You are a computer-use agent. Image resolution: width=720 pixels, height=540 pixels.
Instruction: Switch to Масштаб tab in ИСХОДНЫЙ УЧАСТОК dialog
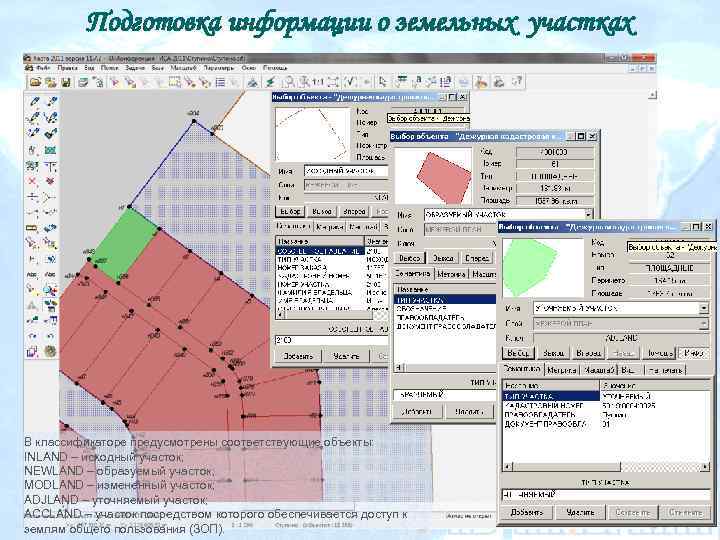(364, 227)
